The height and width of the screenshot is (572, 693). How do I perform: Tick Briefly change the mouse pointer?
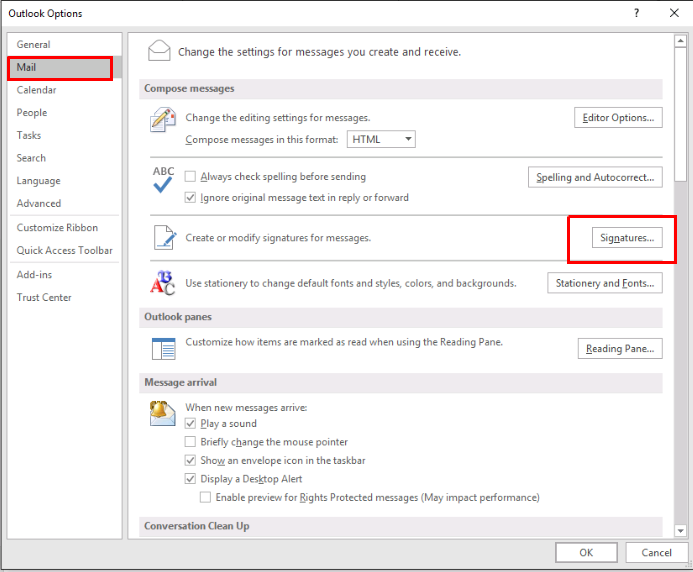[x=191, y=442]
